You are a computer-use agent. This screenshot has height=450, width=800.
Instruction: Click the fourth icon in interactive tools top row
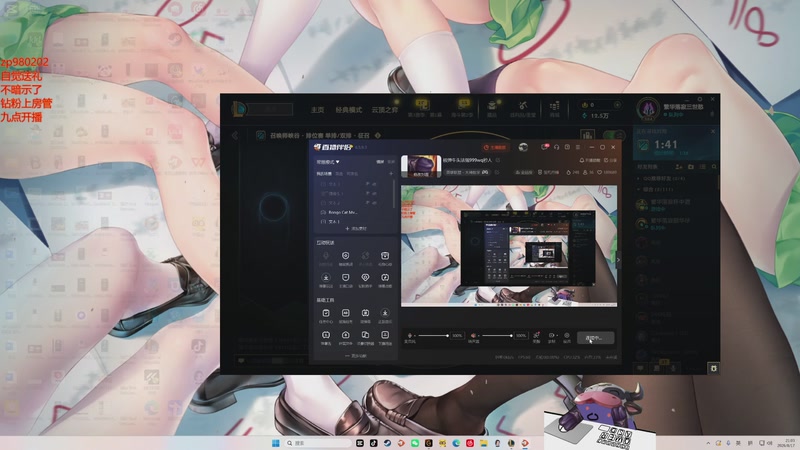tap(385, 256)
